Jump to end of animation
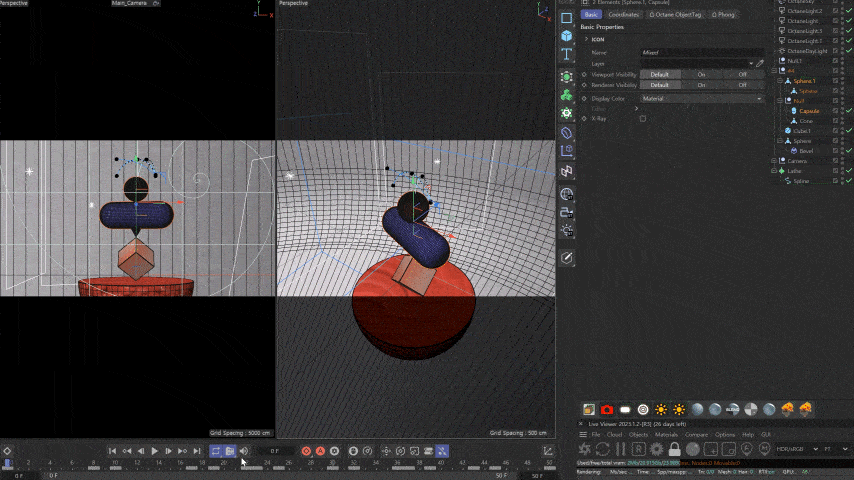 [197, 451]
